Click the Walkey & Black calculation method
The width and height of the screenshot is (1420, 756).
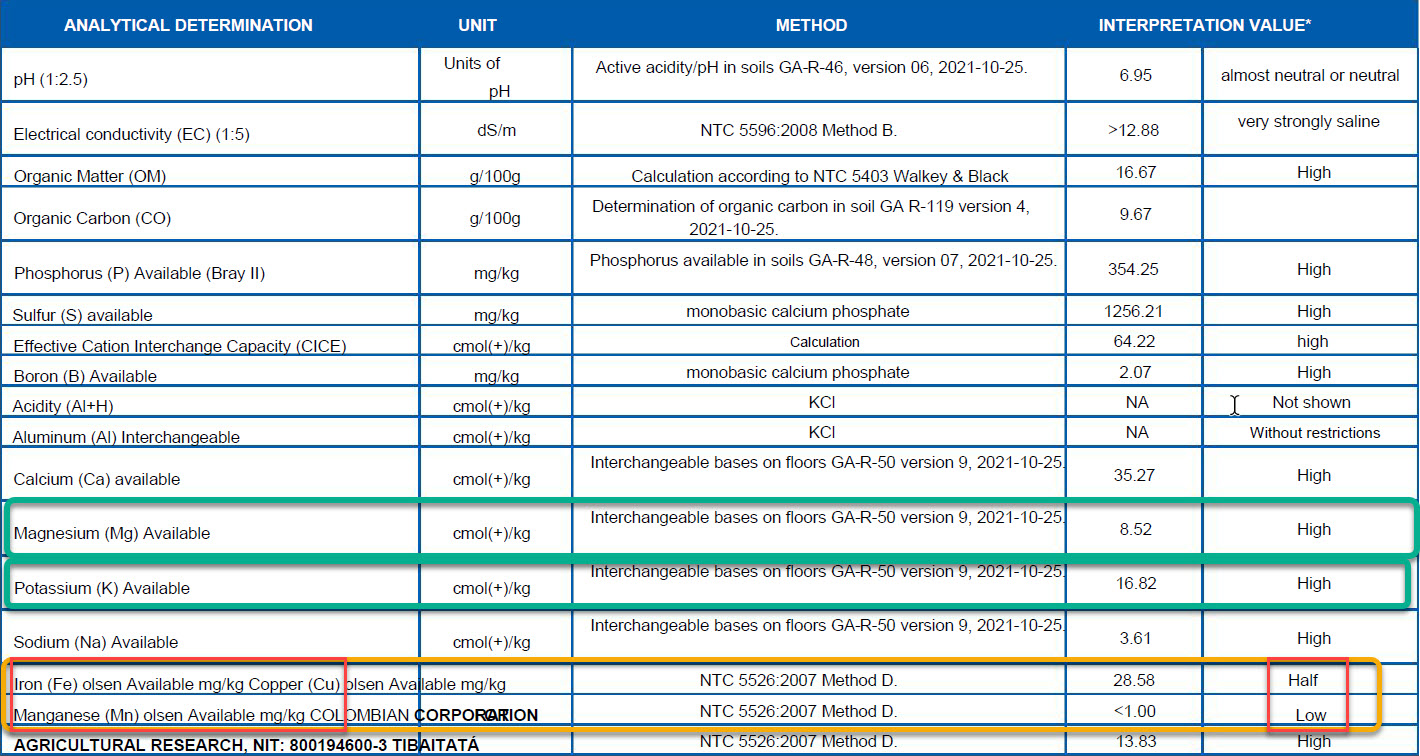pos(820,176)
